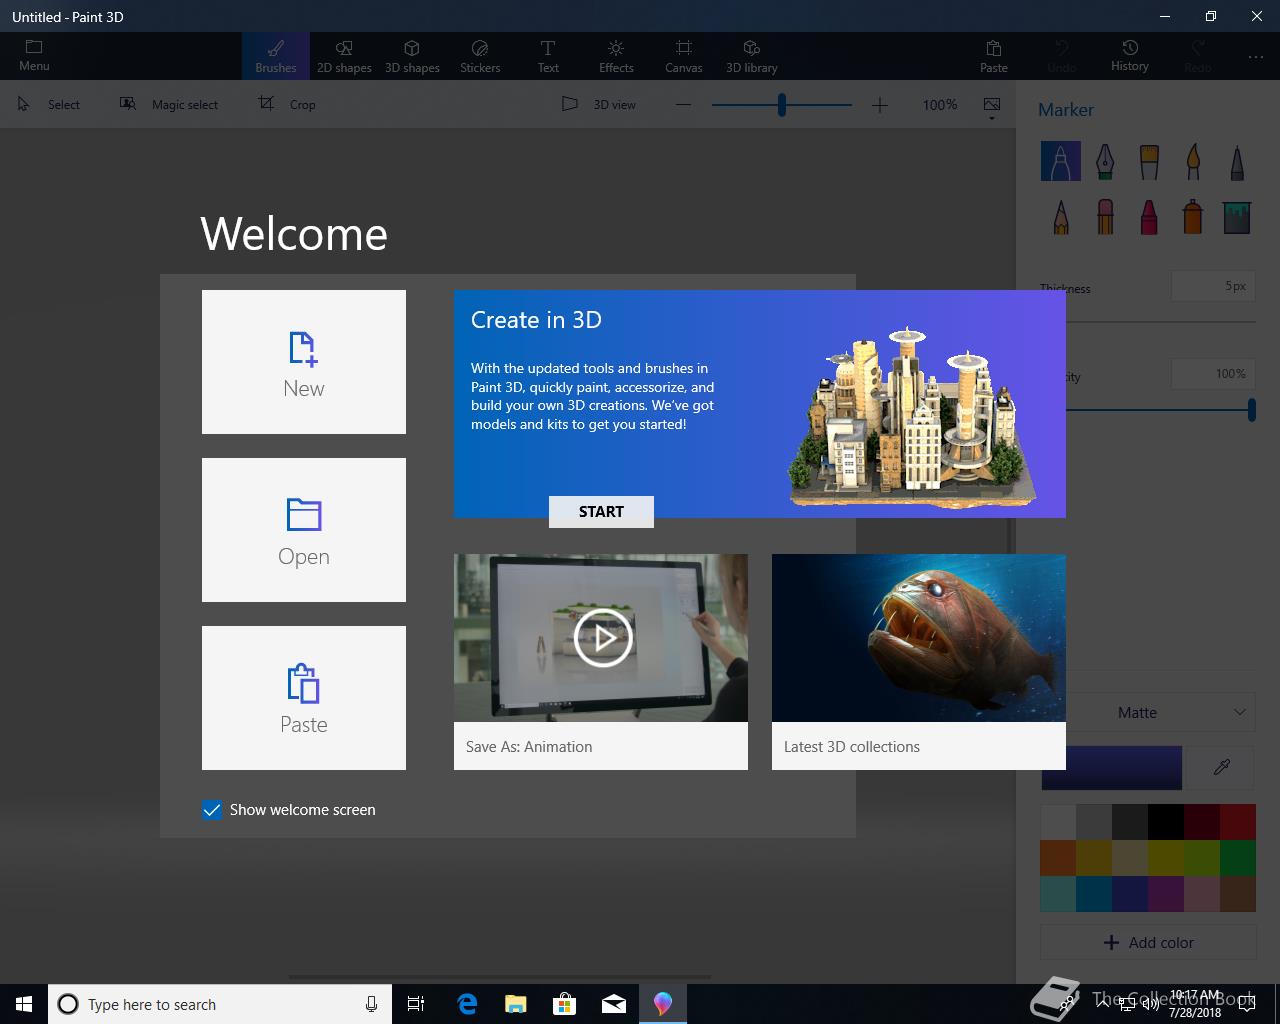Click the zoom slider handle

coord(781,104)
